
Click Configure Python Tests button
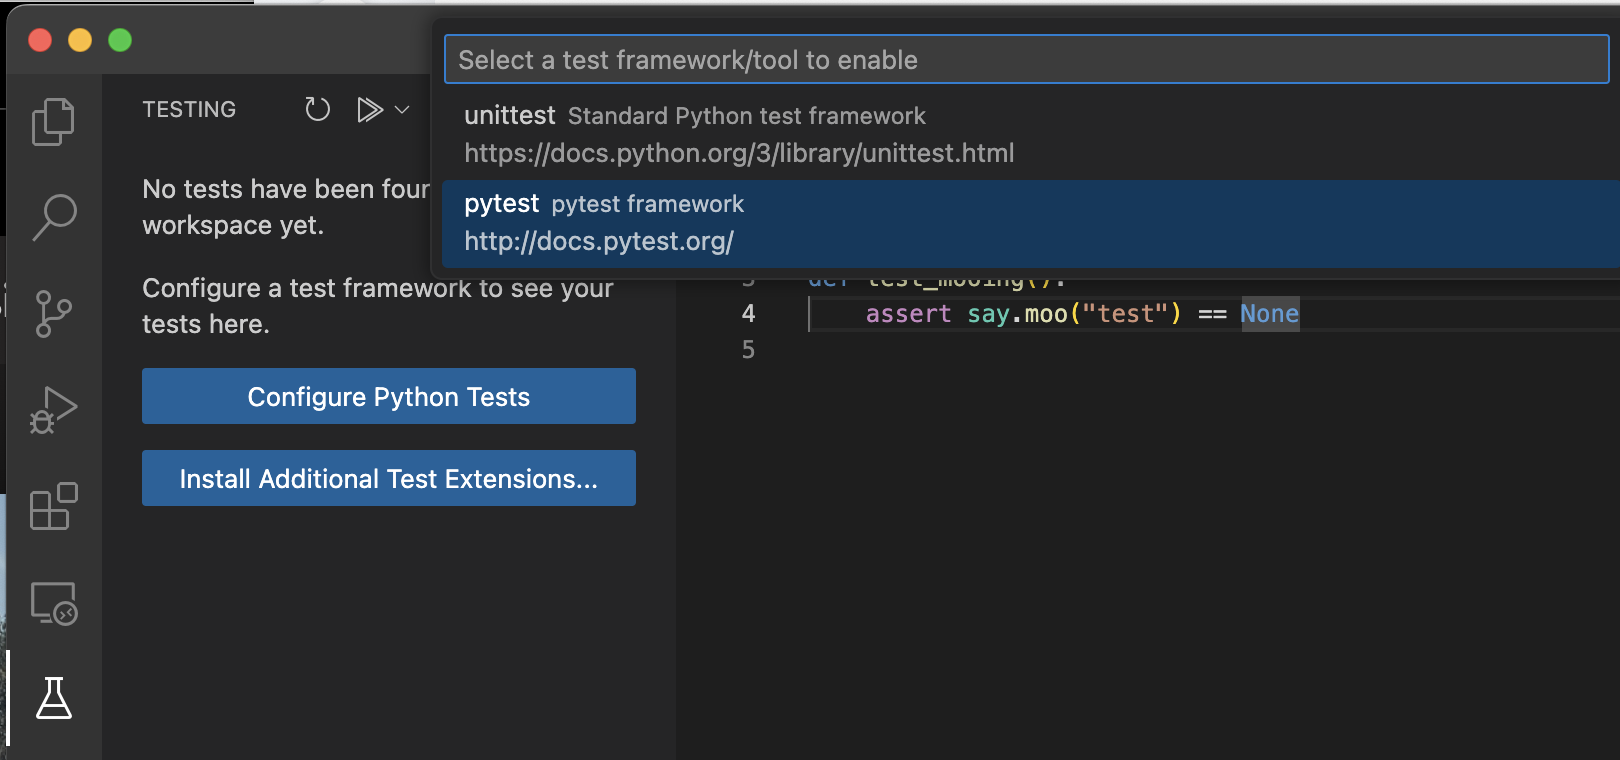pyautogui.click(x=389, y=396)
